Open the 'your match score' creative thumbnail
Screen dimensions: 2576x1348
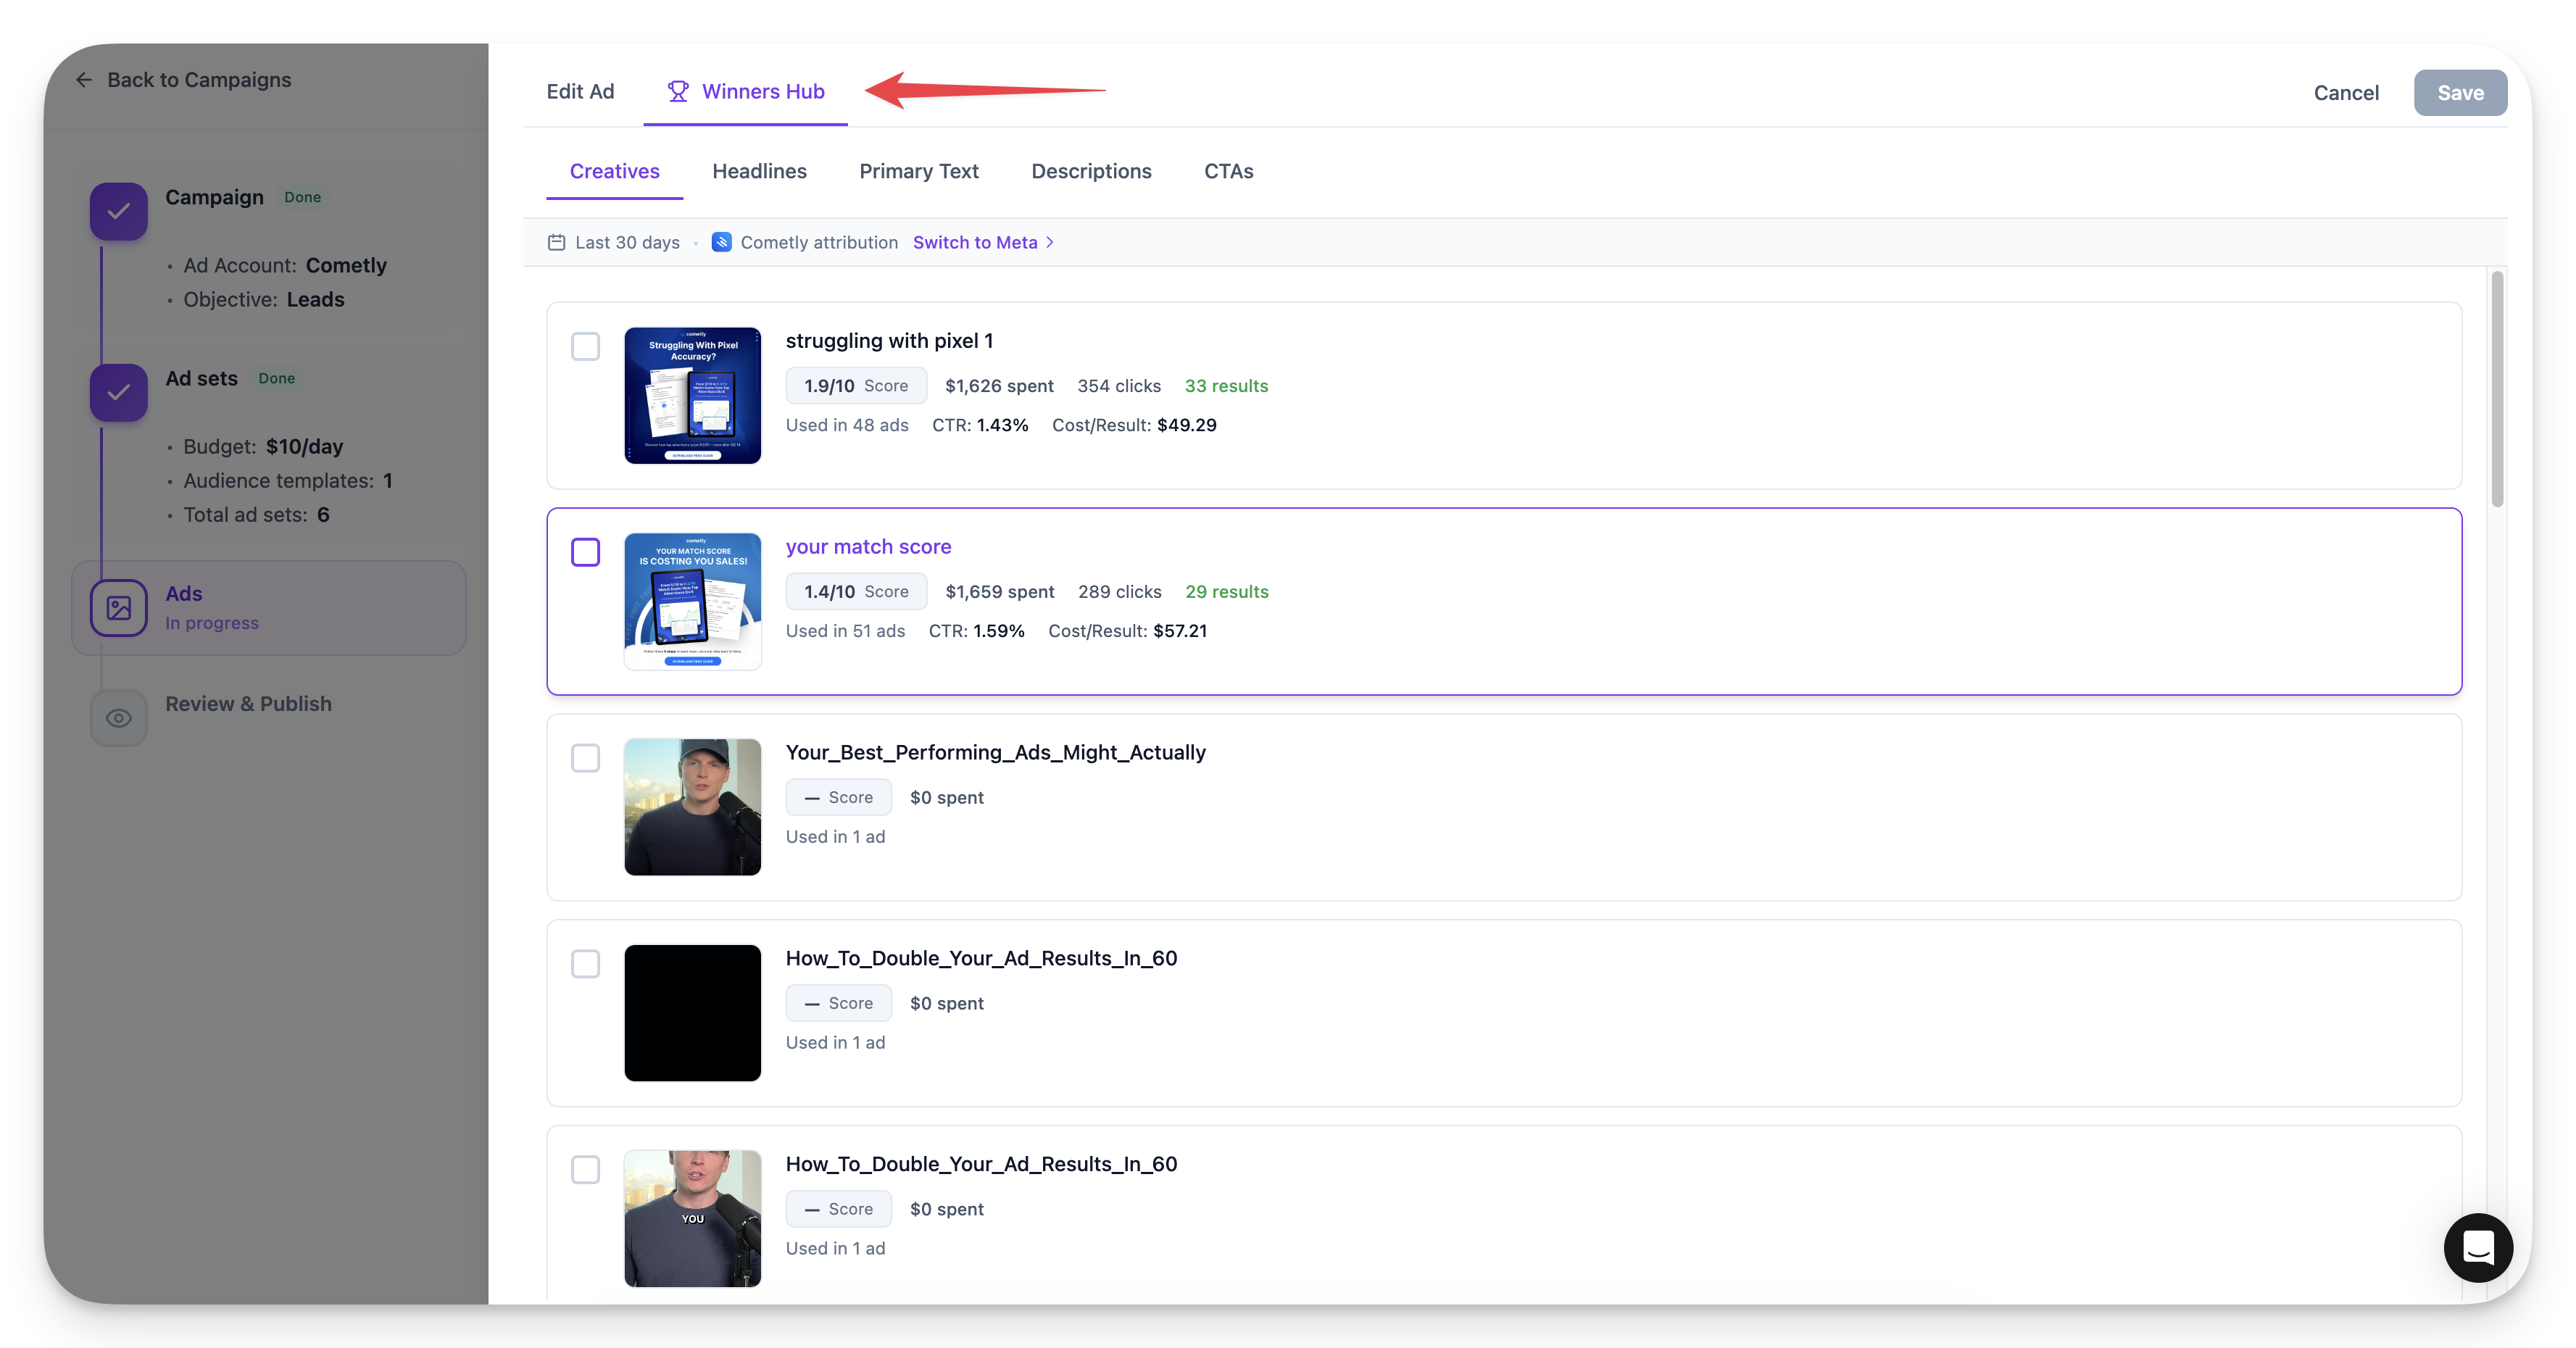(x=692, y=601)
